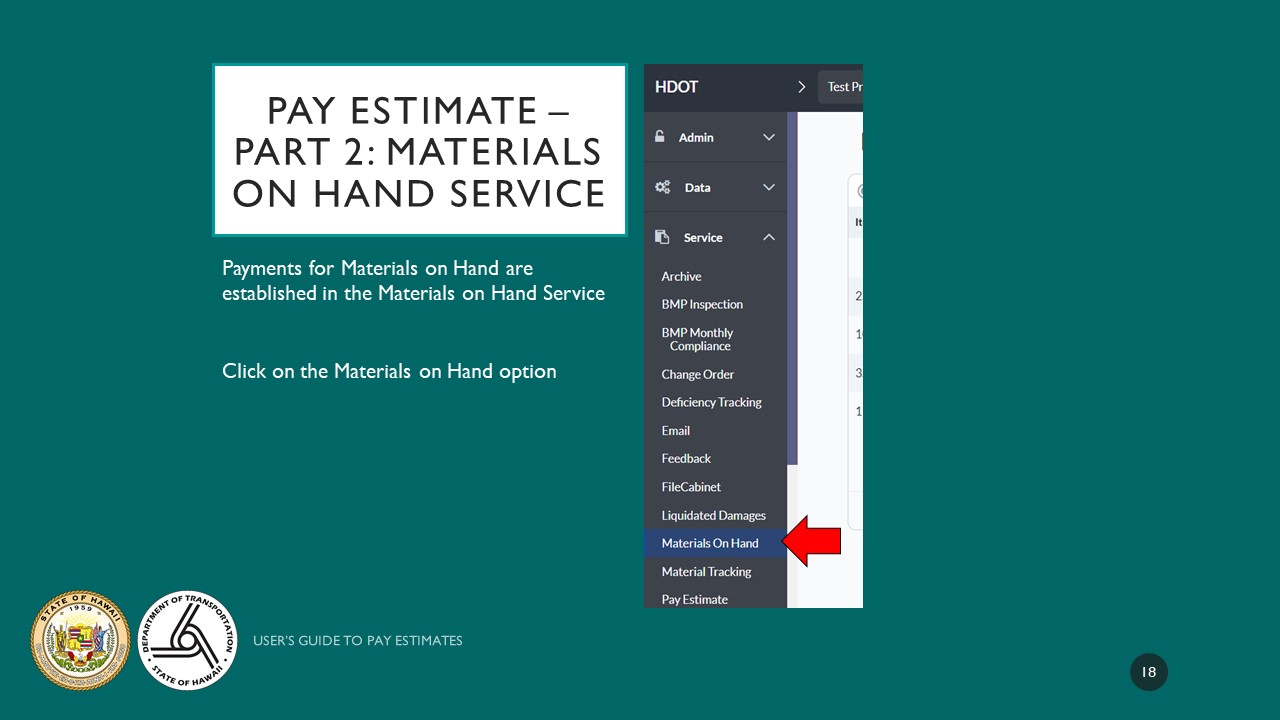Screen dimensions: 1280x720
Task: Click the sidebar vertical scrollbar
Action: pyautogui.click(x=793, y=288)
